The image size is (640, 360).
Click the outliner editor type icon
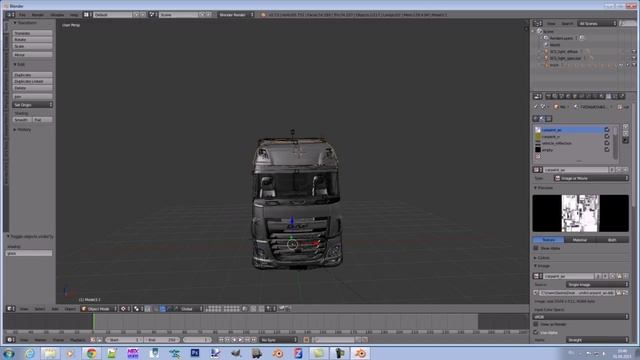[538, 24]
